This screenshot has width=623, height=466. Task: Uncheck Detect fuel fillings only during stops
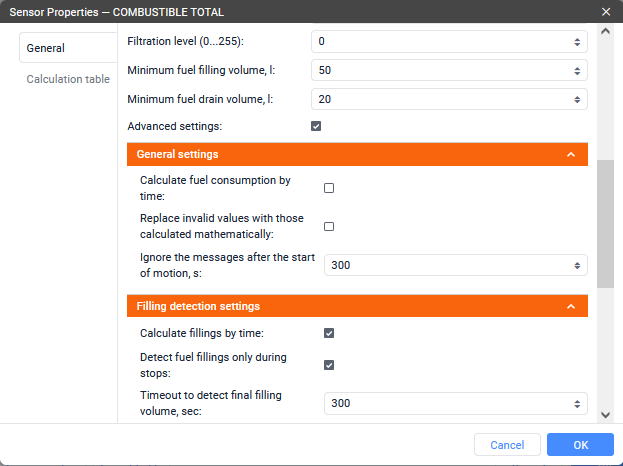click(329, 365)
